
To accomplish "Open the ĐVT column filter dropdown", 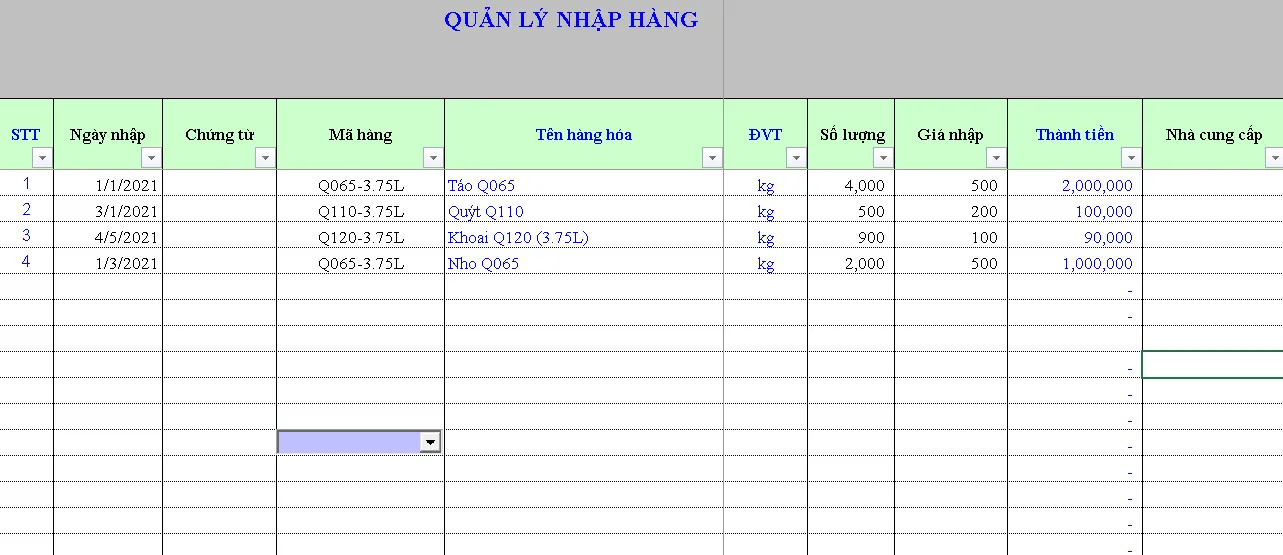I will pyautogui.click(x=796, y=158).
